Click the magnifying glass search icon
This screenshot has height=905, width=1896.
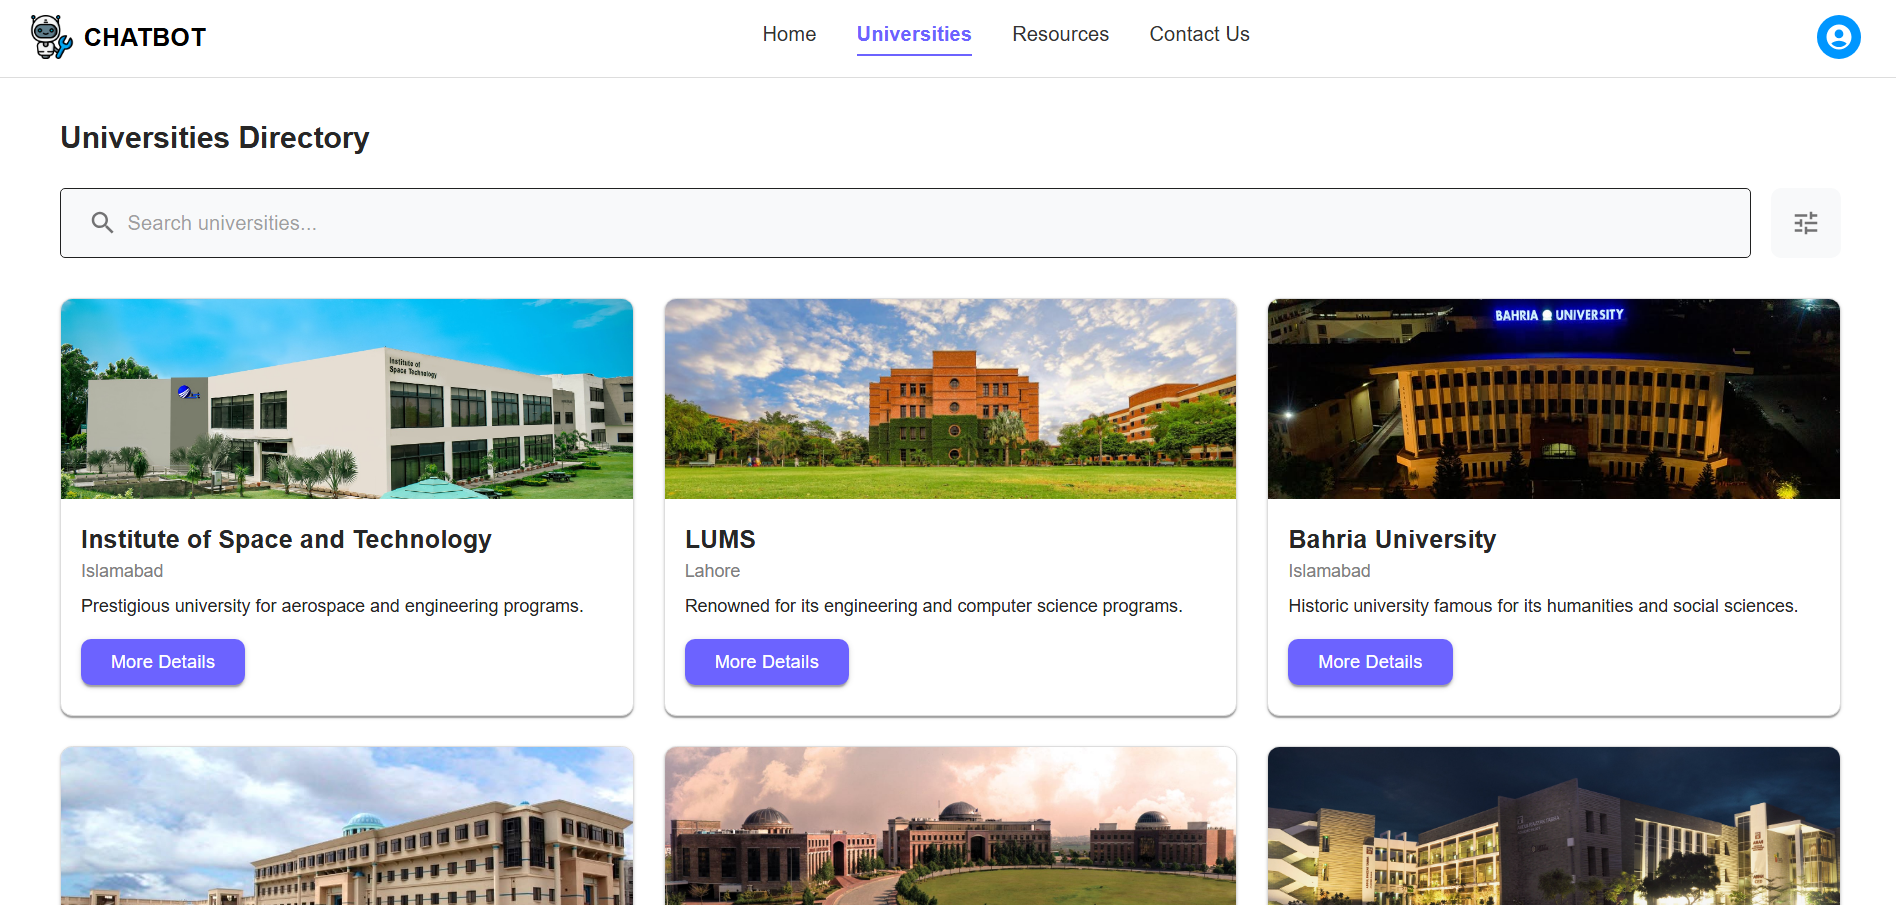click(102, 223)
